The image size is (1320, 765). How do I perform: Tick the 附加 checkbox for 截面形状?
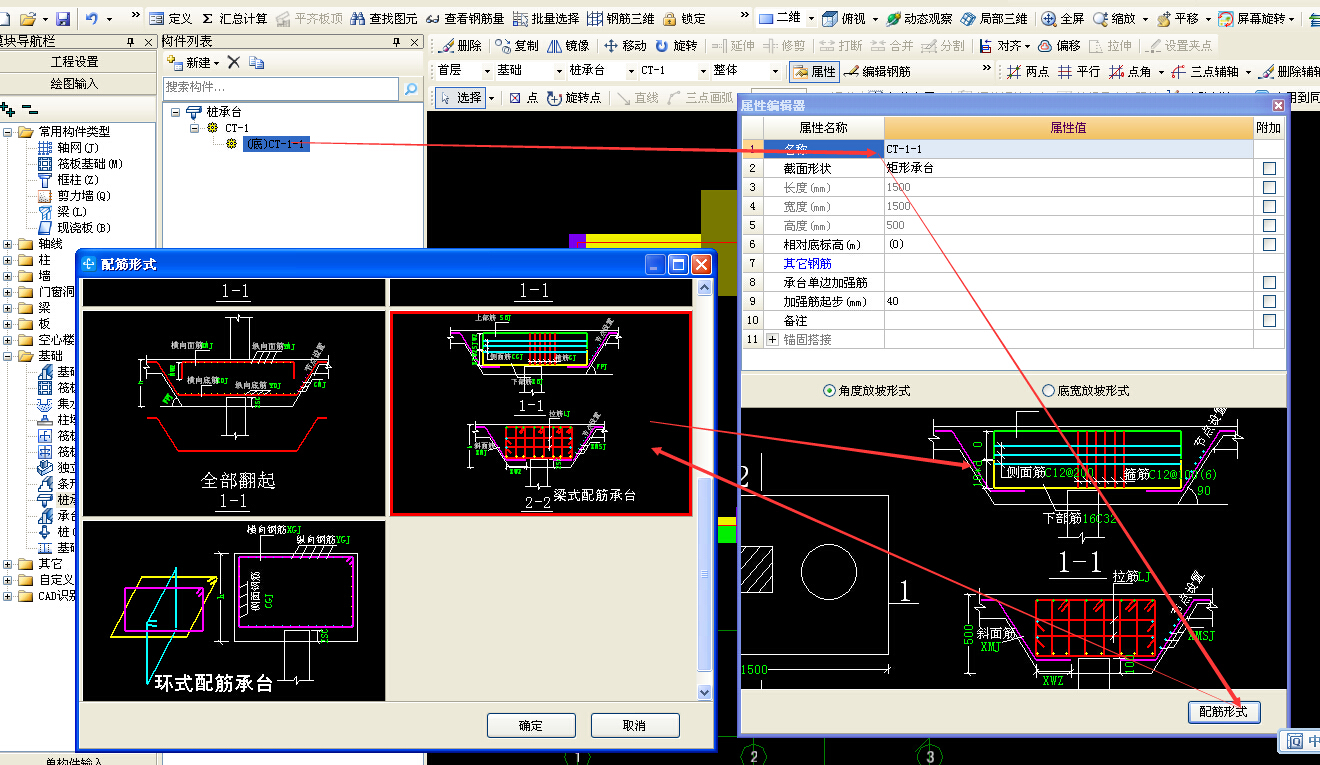(x=1269, y=168)
